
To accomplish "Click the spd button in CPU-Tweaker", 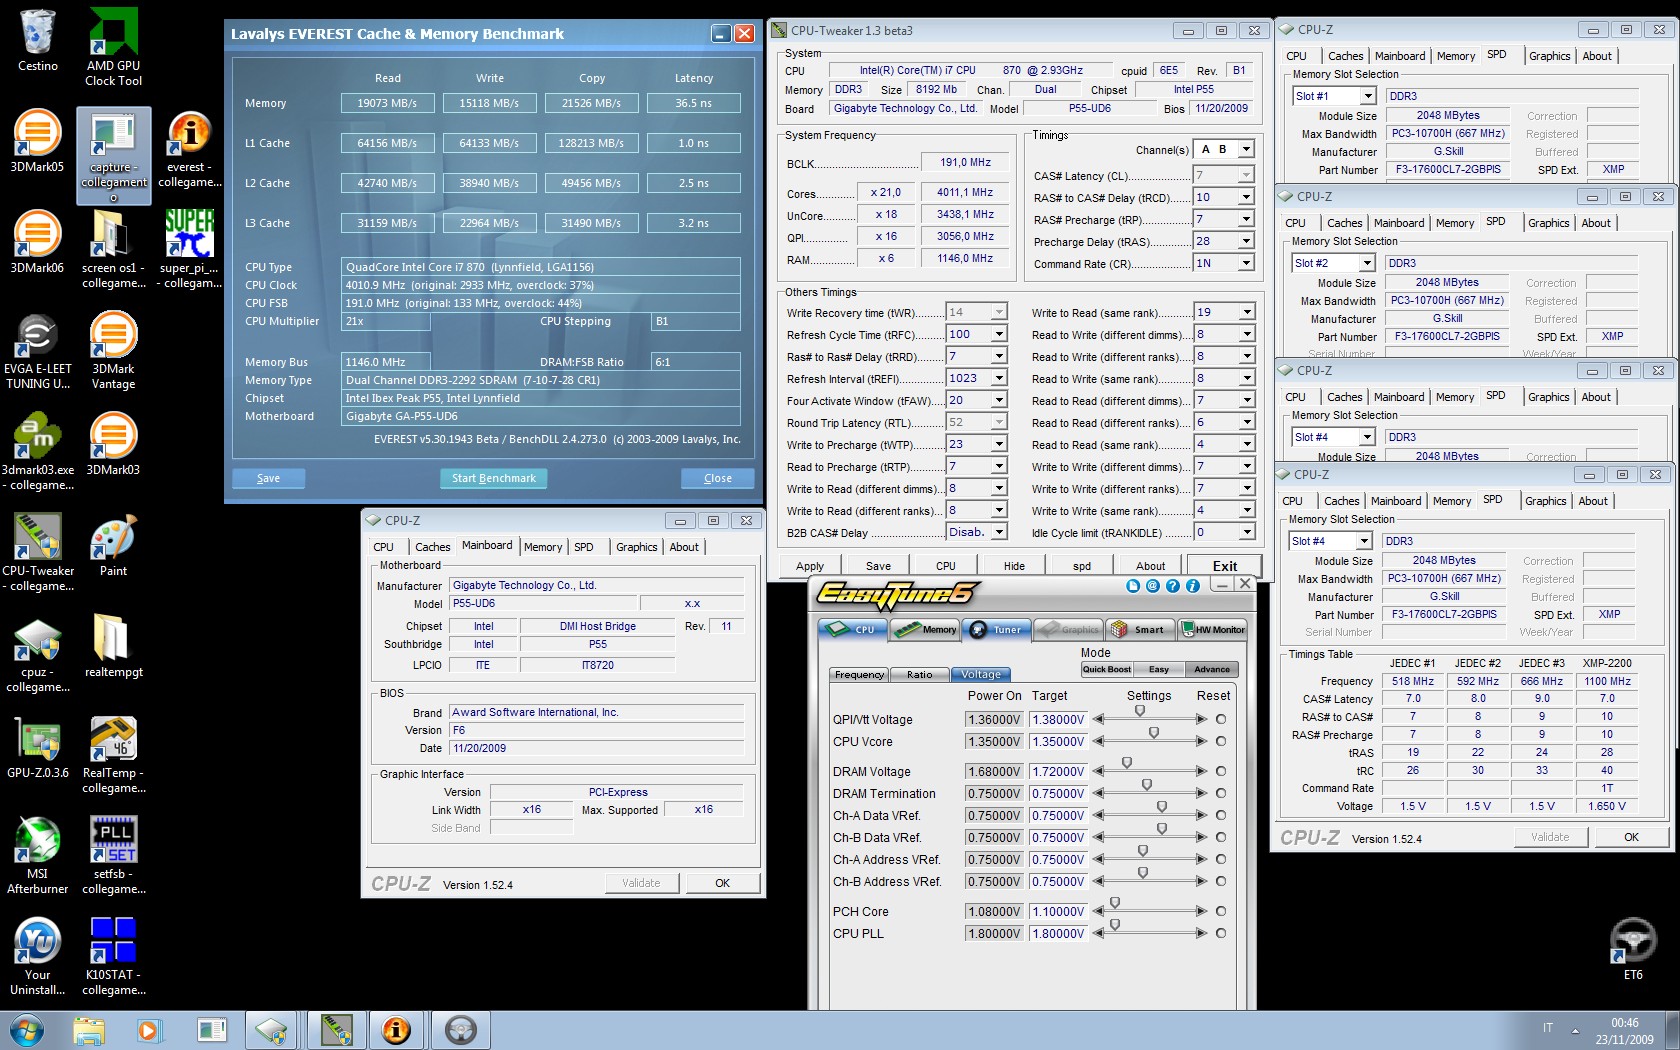I will pos(1082,566).
